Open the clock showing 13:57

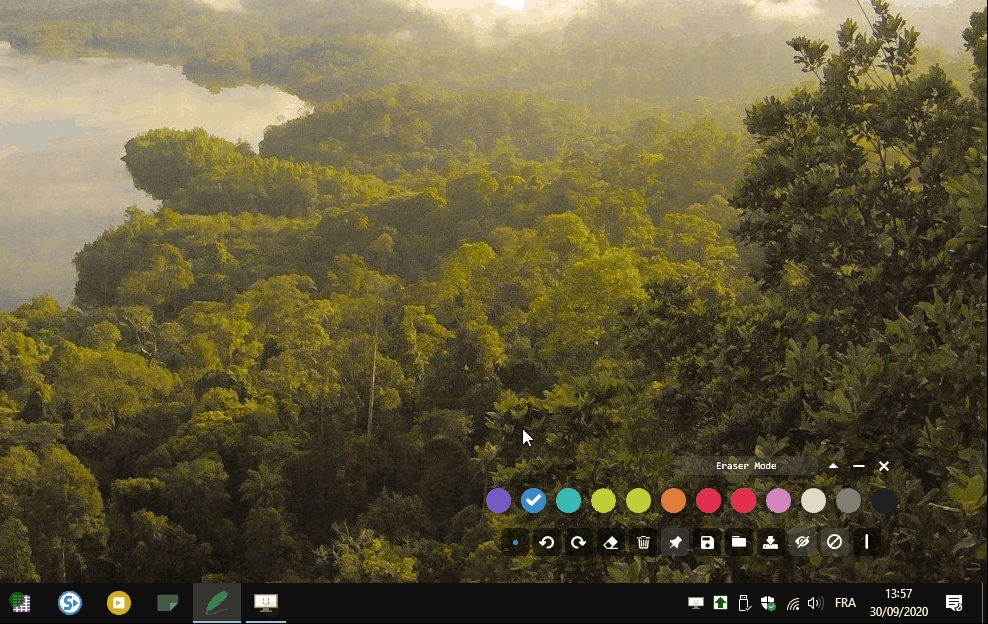point(899,603)
